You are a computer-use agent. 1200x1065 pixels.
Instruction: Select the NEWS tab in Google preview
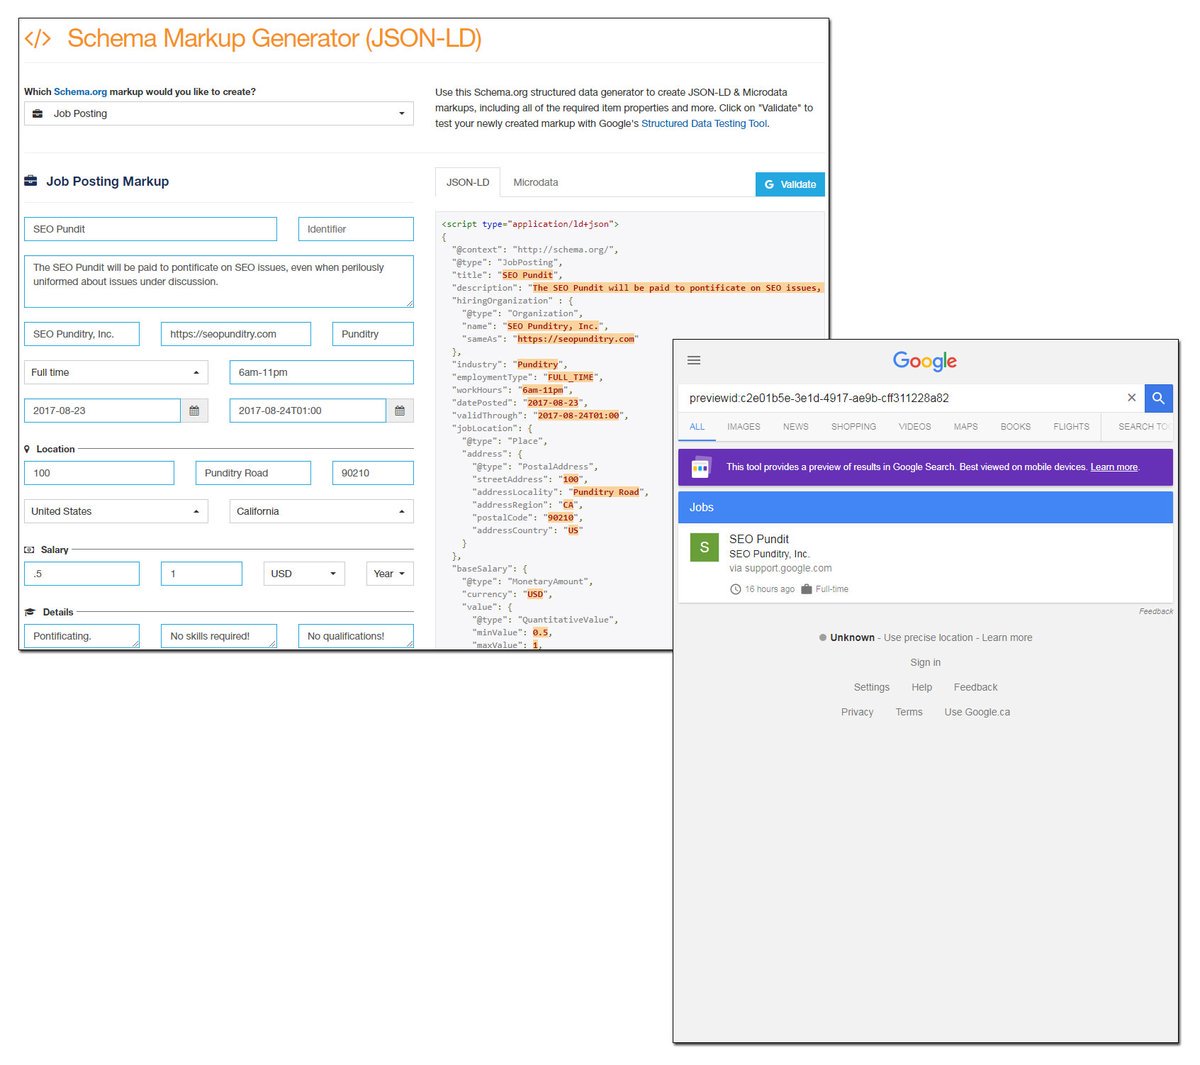coord(796,427)
